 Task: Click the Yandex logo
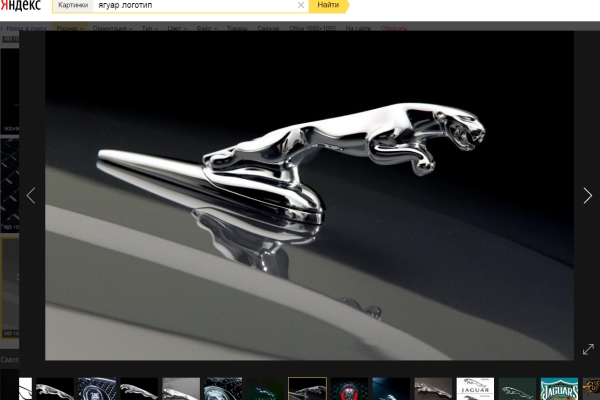pyautogui.click(x=21, y=5)
